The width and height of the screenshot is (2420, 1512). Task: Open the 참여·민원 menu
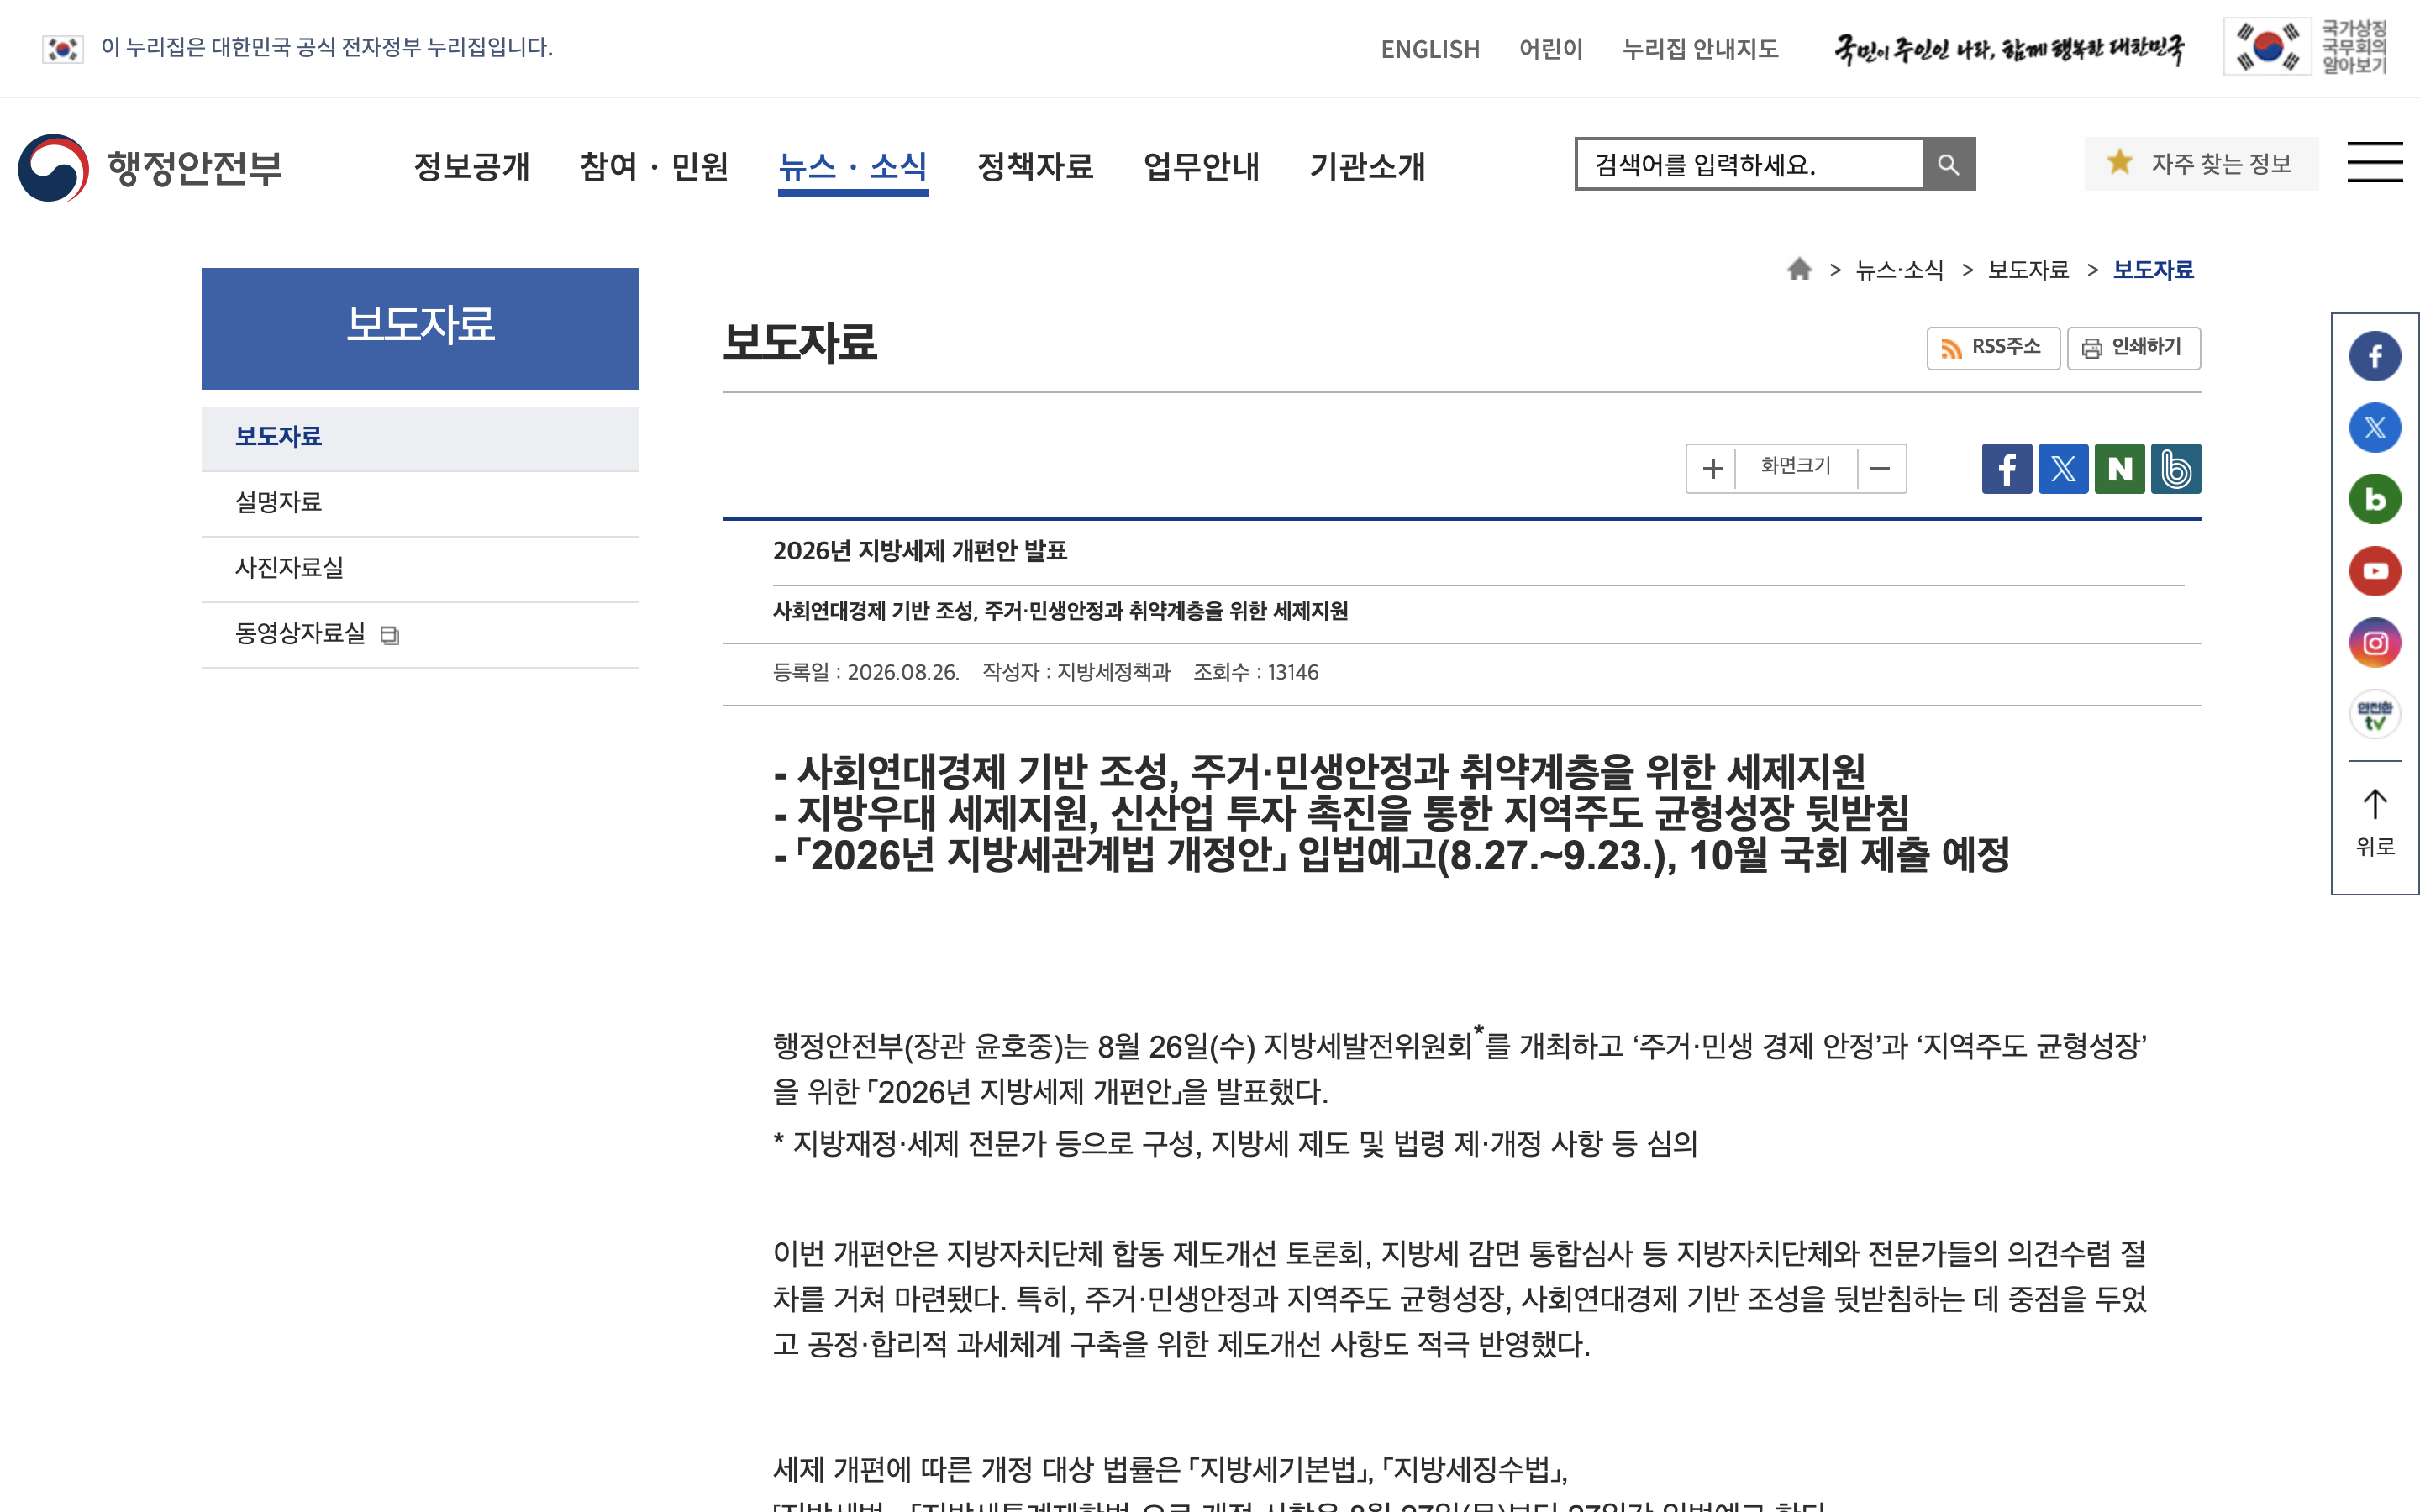pyautogui.click(x=654, y=166)
